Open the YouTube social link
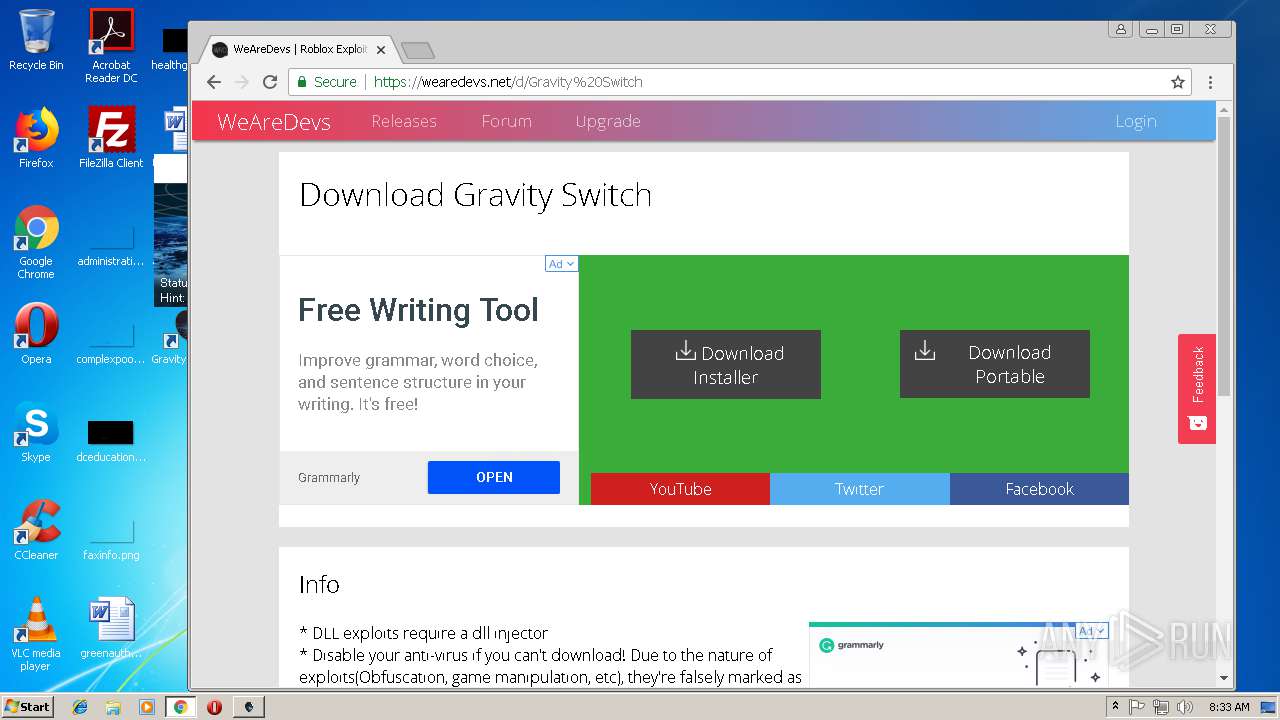Viewport: 1280px width, 720px height. (x=680, y=489)
